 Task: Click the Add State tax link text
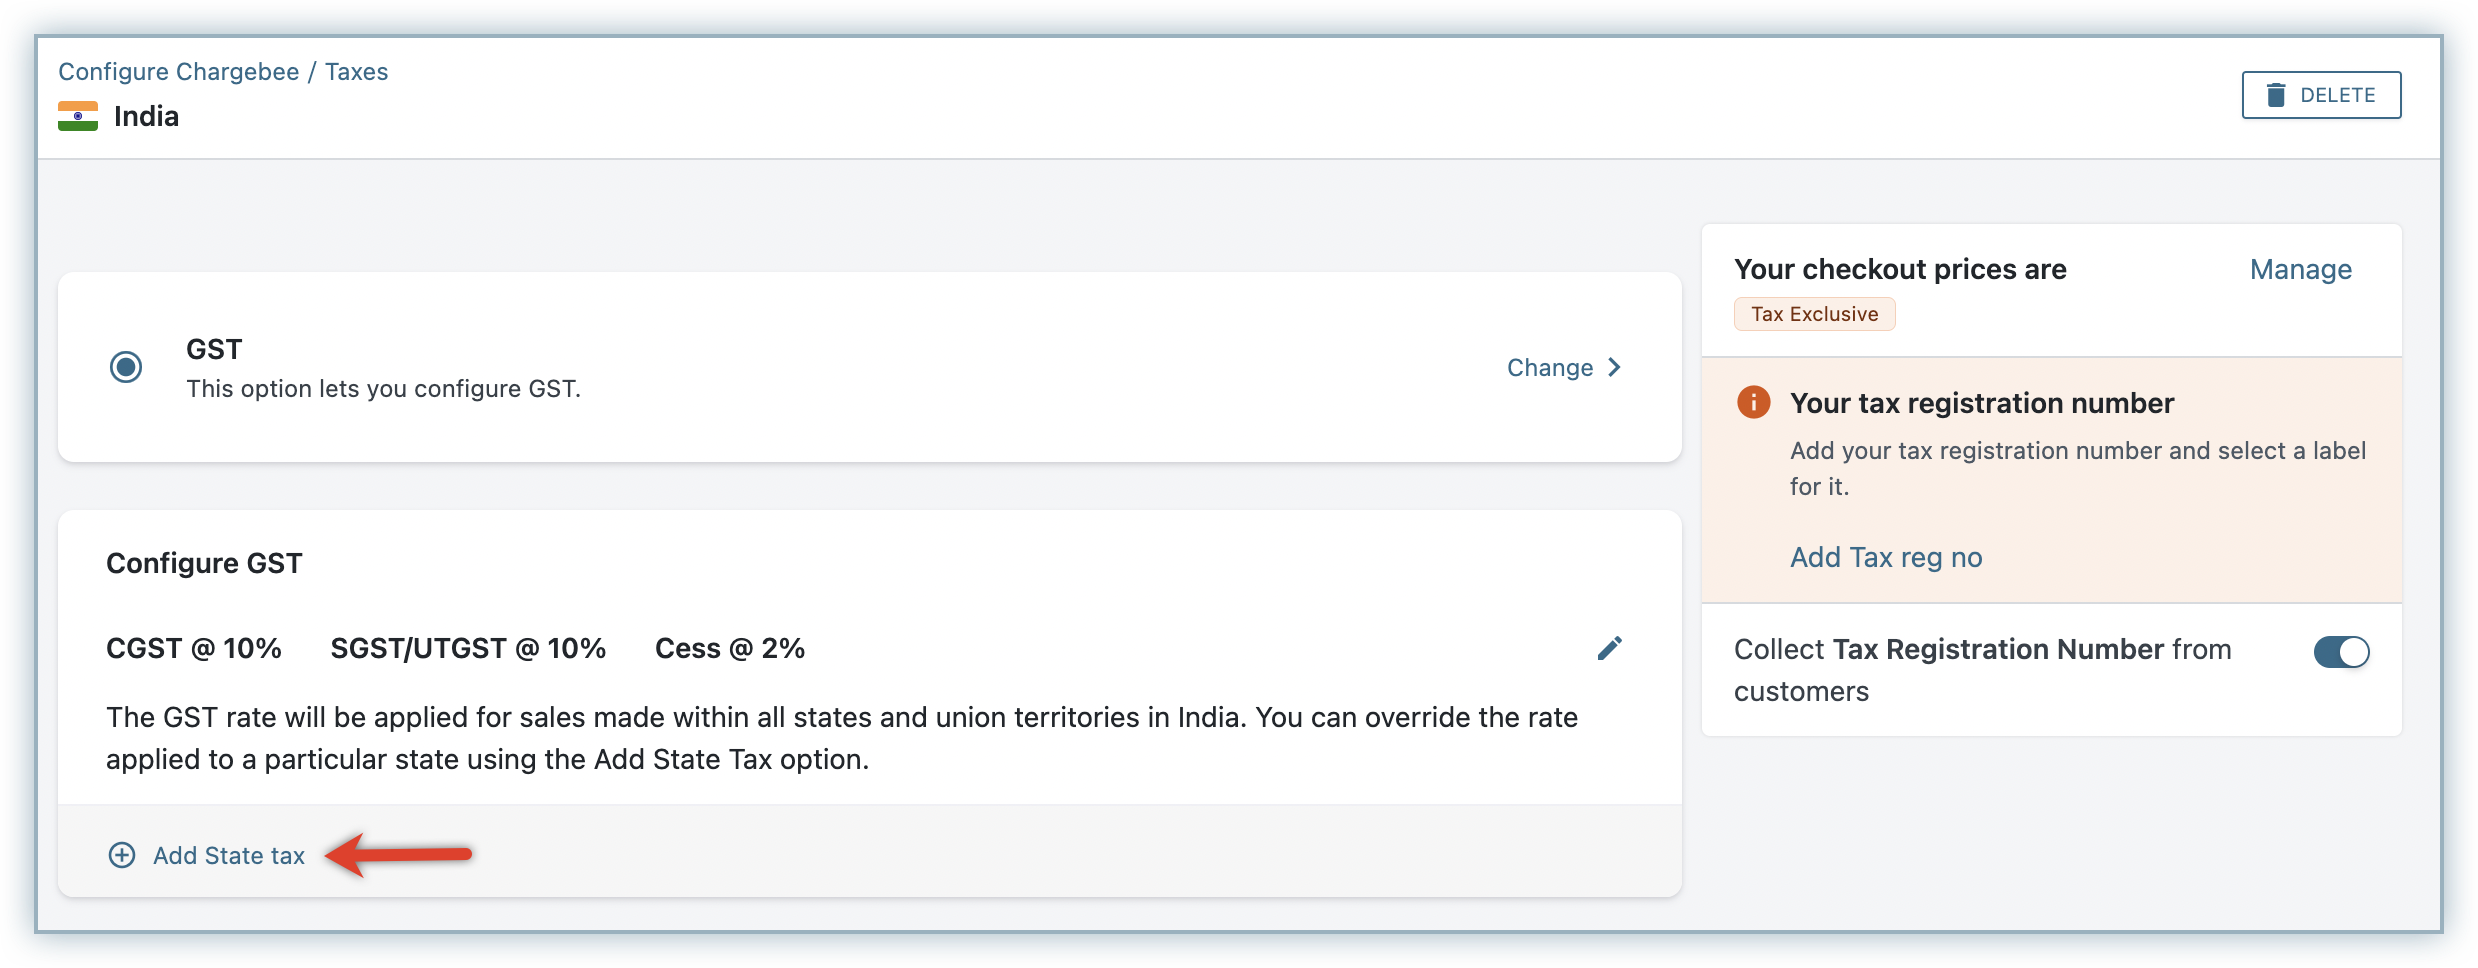click(229, 856)
